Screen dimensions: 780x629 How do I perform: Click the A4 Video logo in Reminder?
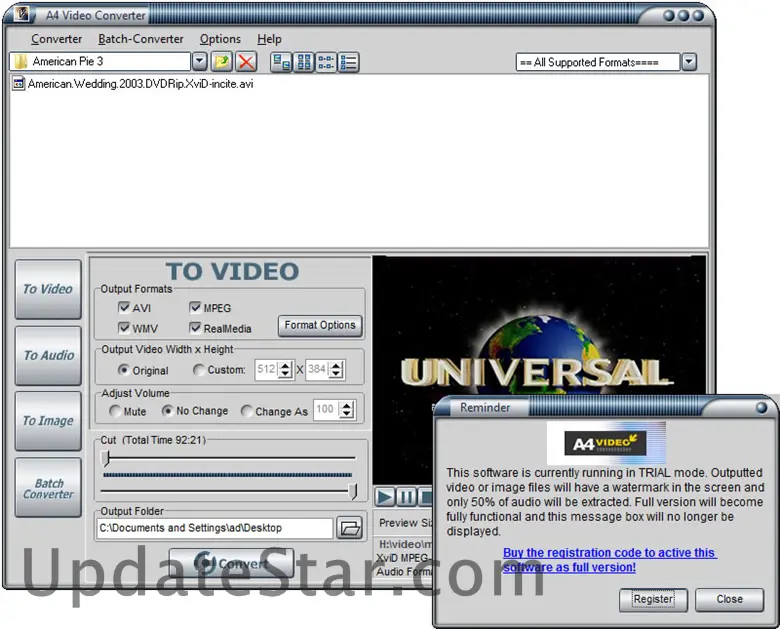605,443
